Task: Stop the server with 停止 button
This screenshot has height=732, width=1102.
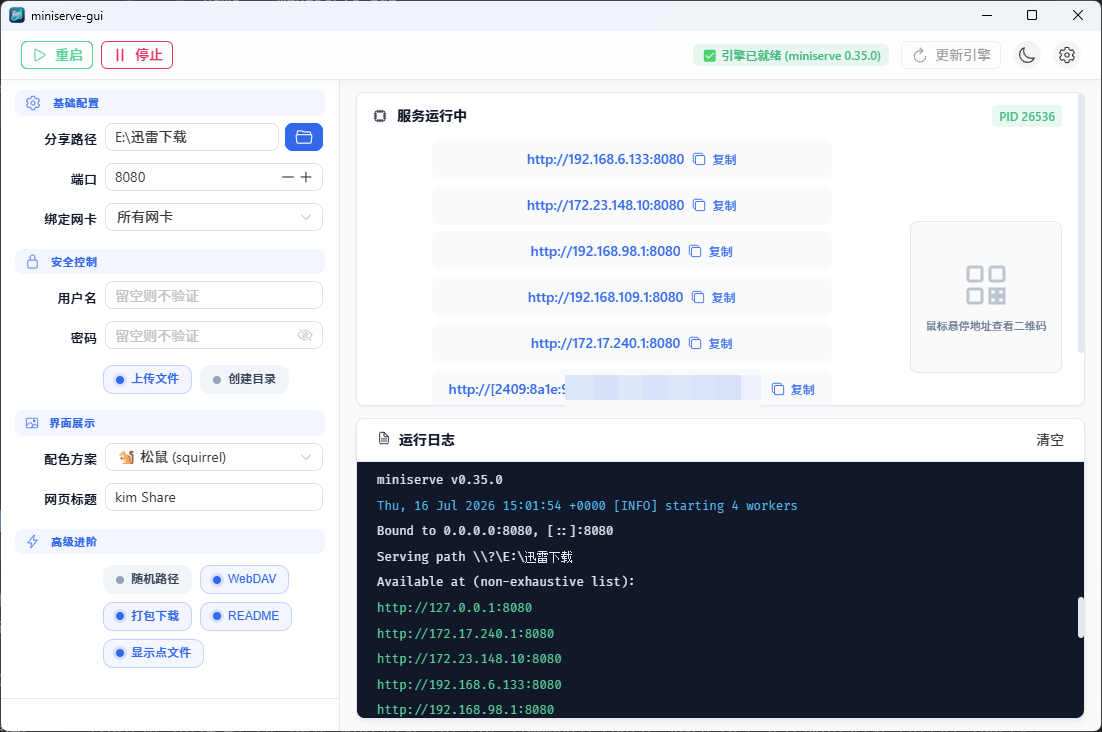Action: (137, 55)
